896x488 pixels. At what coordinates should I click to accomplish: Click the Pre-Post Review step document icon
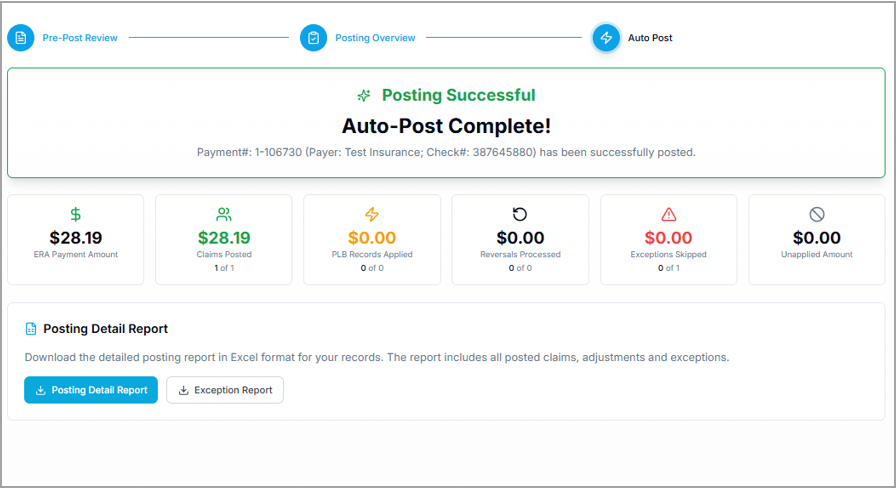click(21, 38)
